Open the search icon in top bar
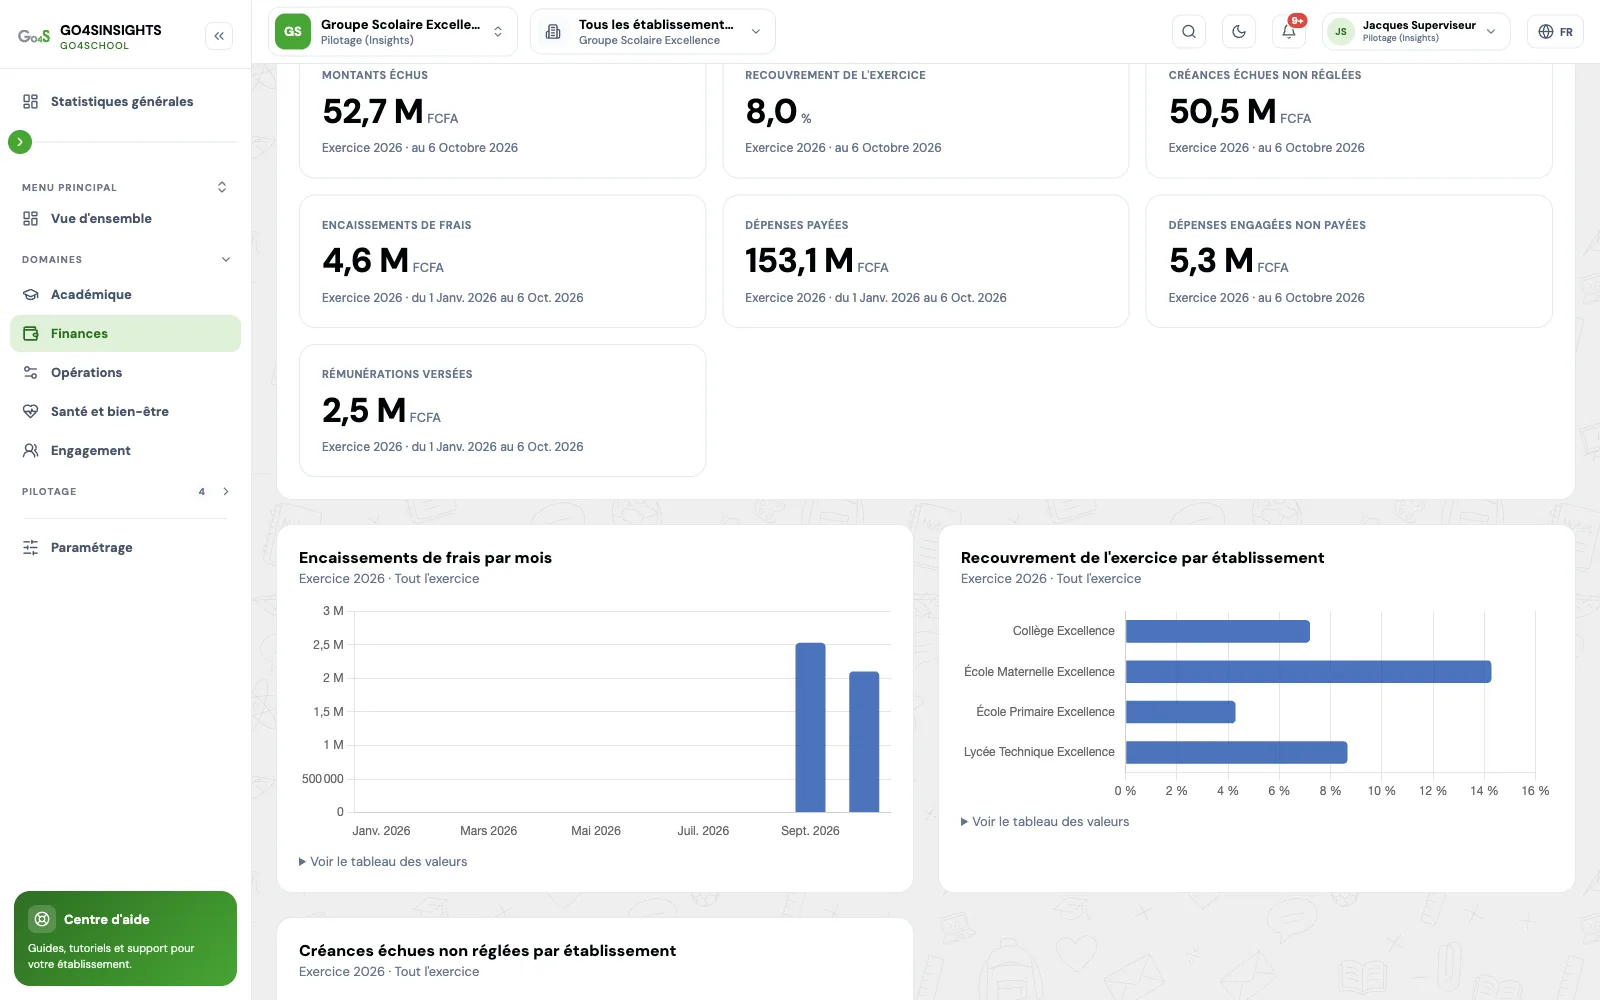 coord(1189,32)
